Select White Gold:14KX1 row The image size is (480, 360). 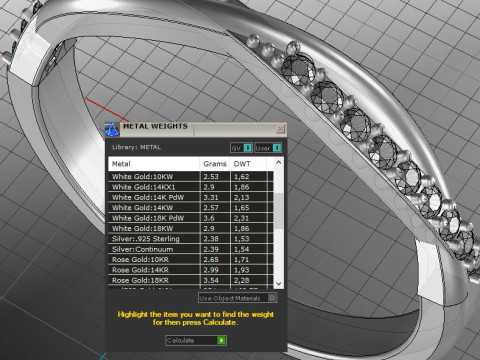[x=191, y=187]
